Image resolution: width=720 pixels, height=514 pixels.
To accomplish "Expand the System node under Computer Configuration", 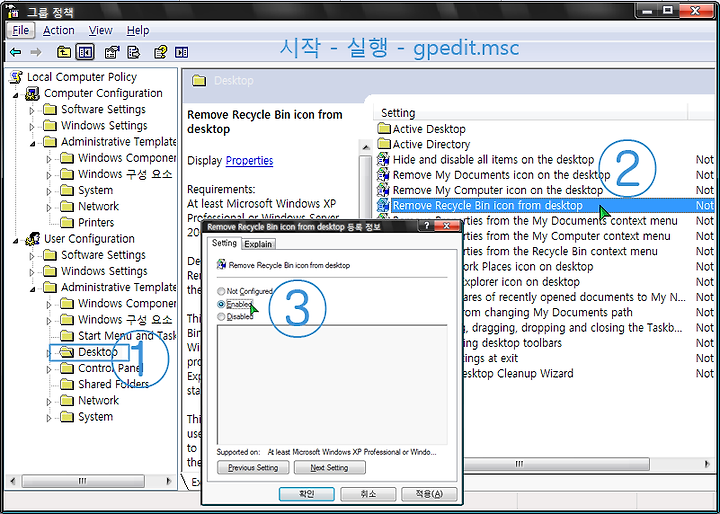I will coord(49,191).
